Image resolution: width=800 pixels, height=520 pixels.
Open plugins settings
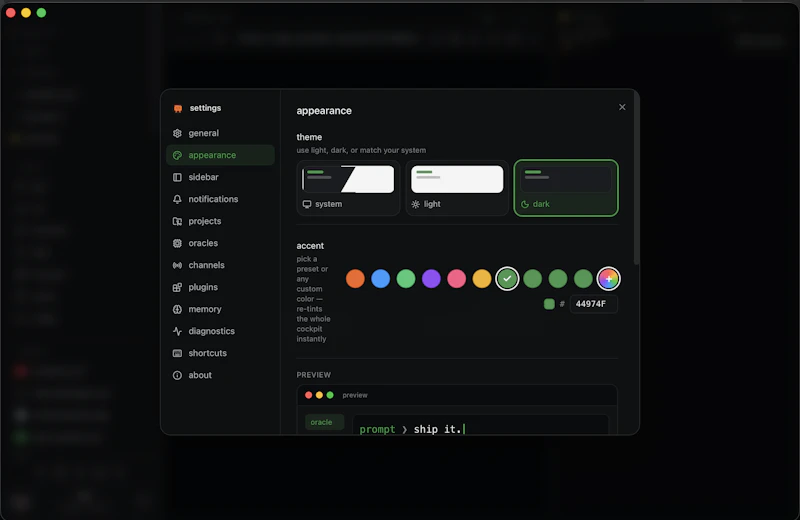pyautogui.click(x=220, y=287)
